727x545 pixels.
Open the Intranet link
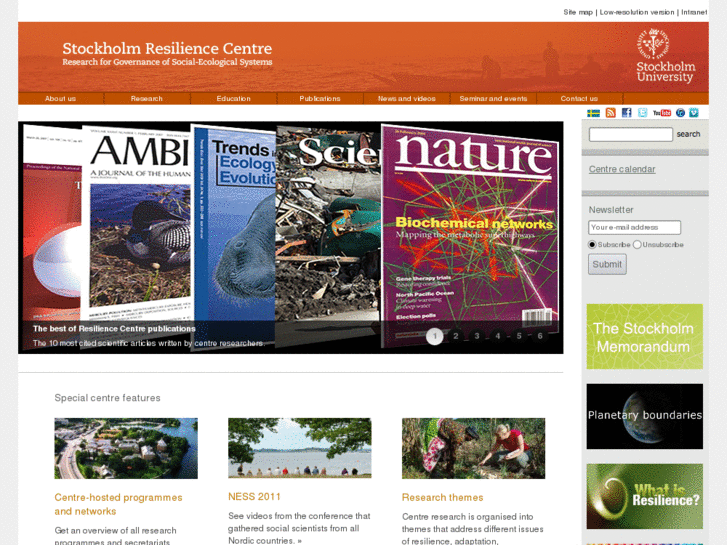pos(694,12)
